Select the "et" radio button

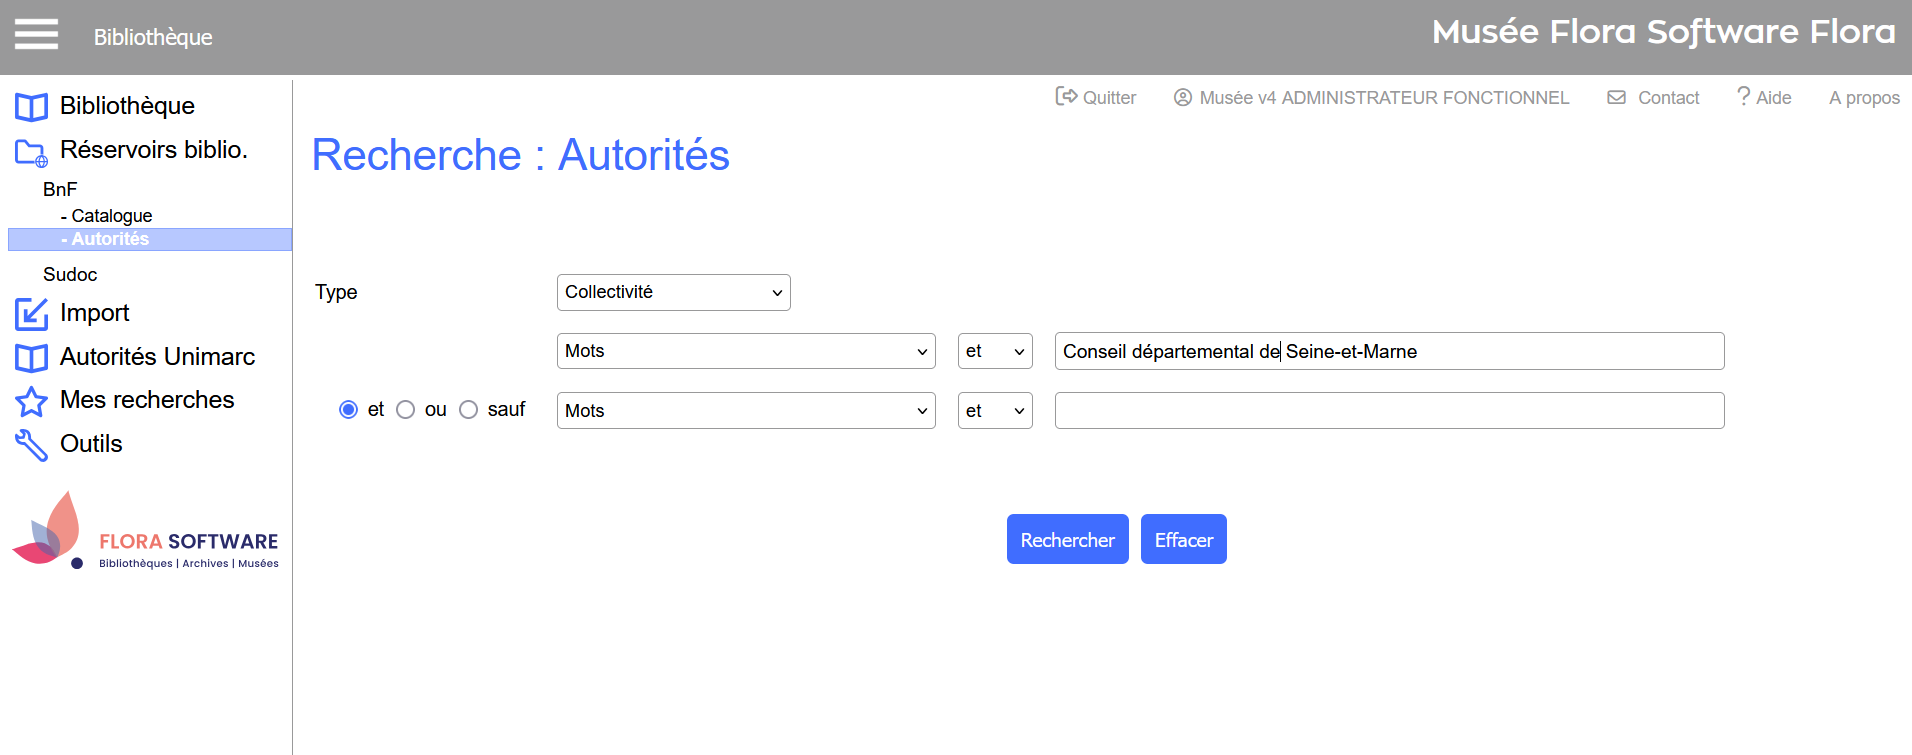point(348,410)
